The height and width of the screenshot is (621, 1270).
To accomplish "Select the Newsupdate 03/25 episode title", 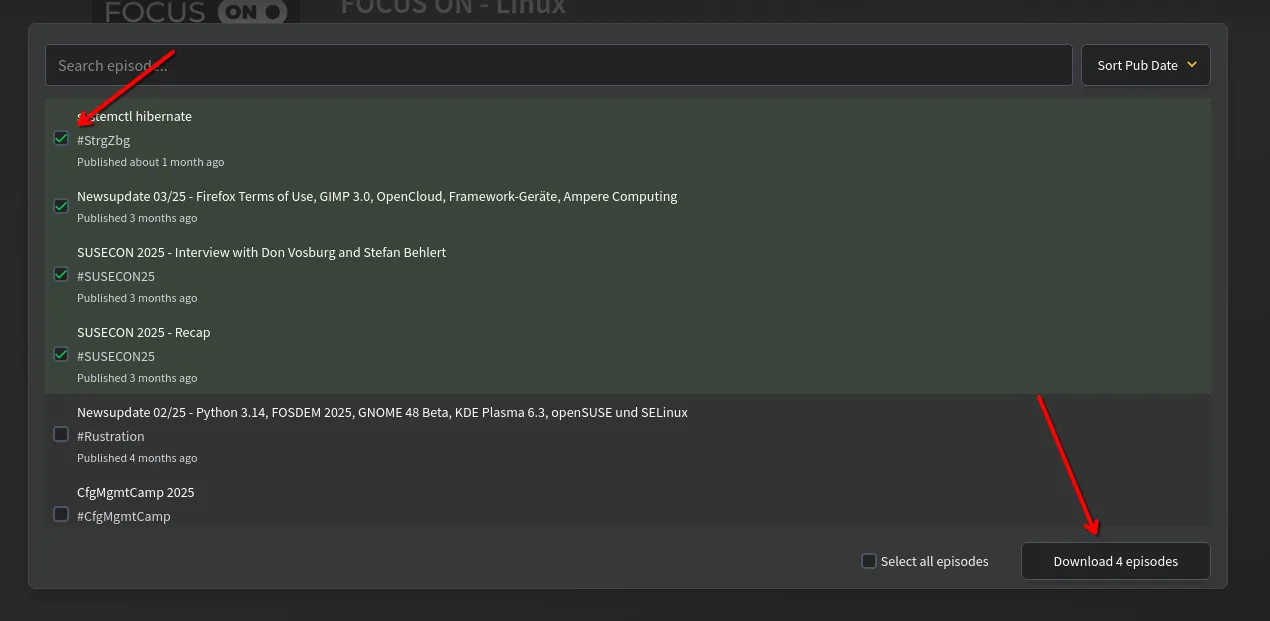I will click(377, 196).
